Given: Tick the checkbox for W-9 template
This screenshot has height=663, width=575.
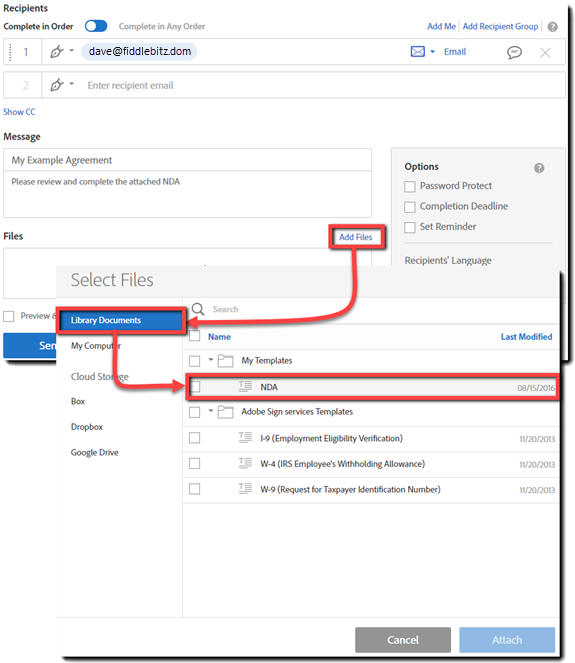Looking at the screenshot, I should click(194, 489).
